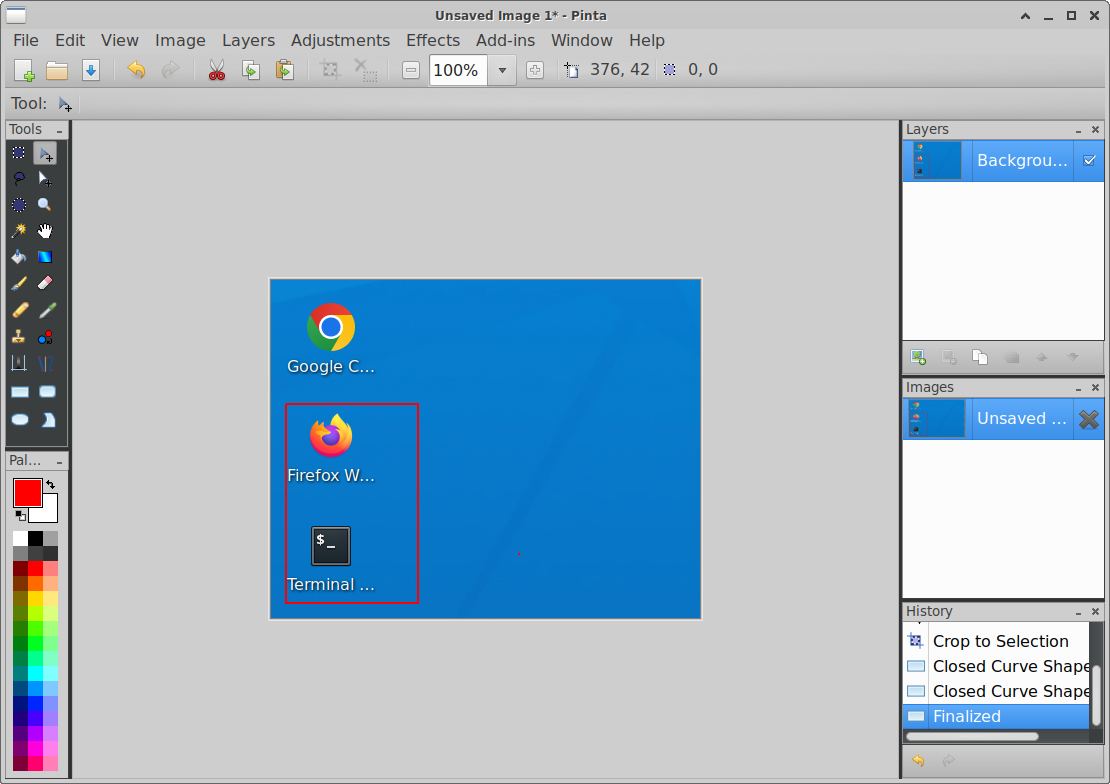Click the Cut scissors icon
The width and height of the screenshot is (1110, 784).
(x=217, y=70)
